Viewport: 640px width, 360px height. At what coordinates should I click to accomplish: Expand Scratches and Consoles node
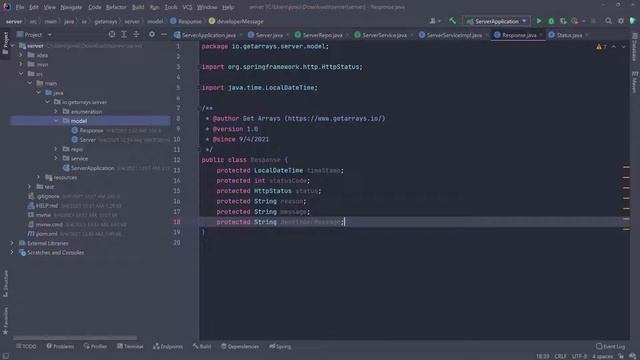coord(12,252)
